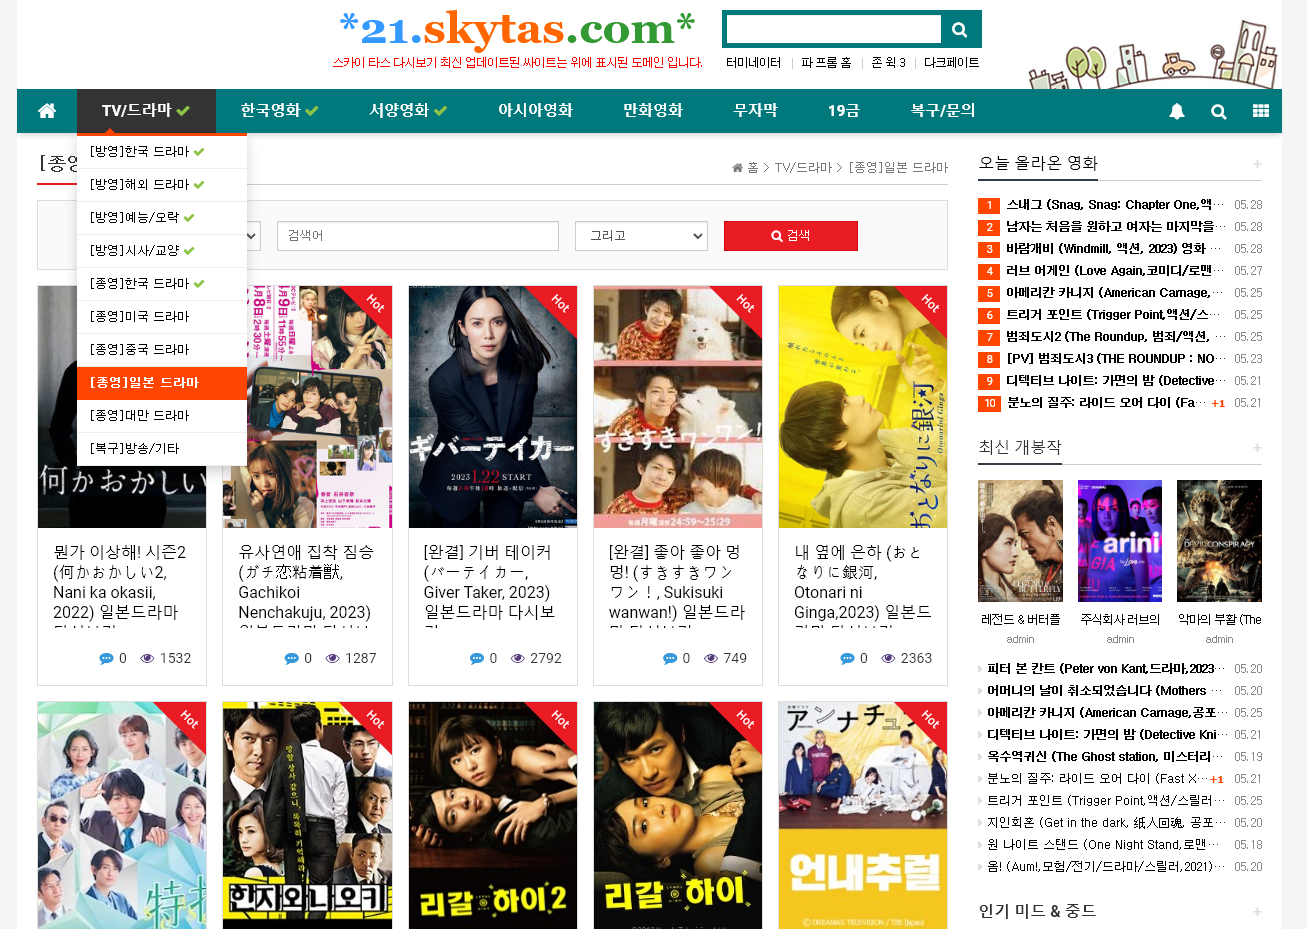1307x929 pixels.
Task: Click the 검색어 search keyword field
Action: (418, 236)
